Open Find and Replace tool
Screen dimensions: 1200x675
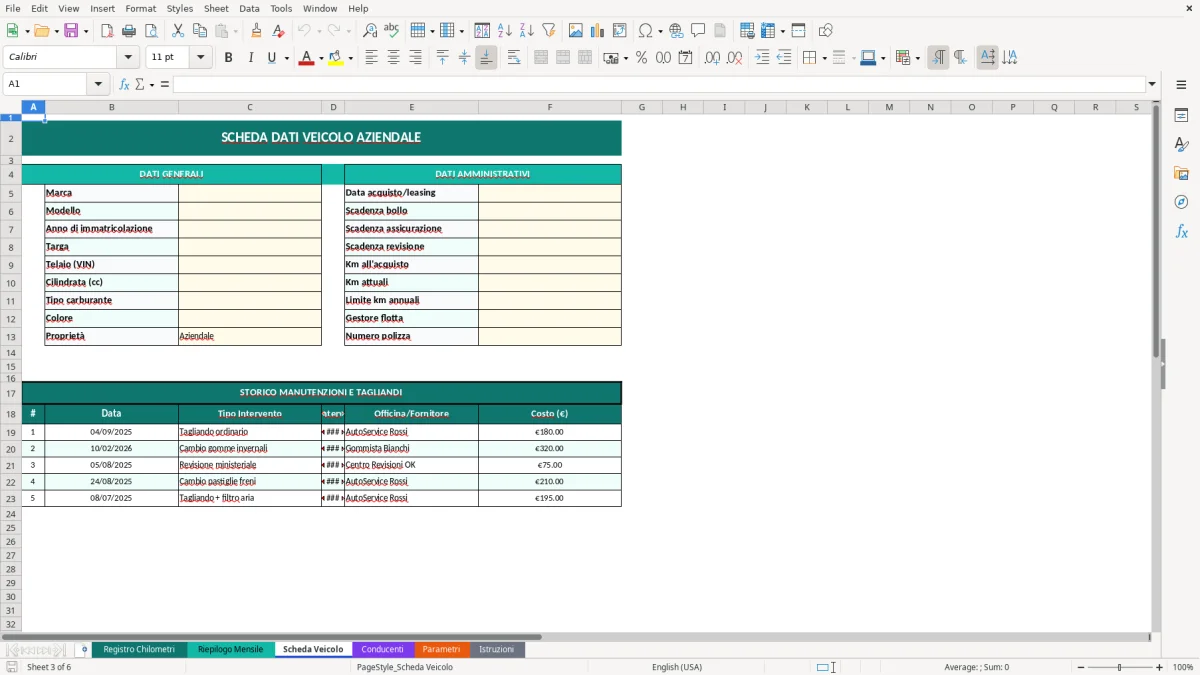370,31
